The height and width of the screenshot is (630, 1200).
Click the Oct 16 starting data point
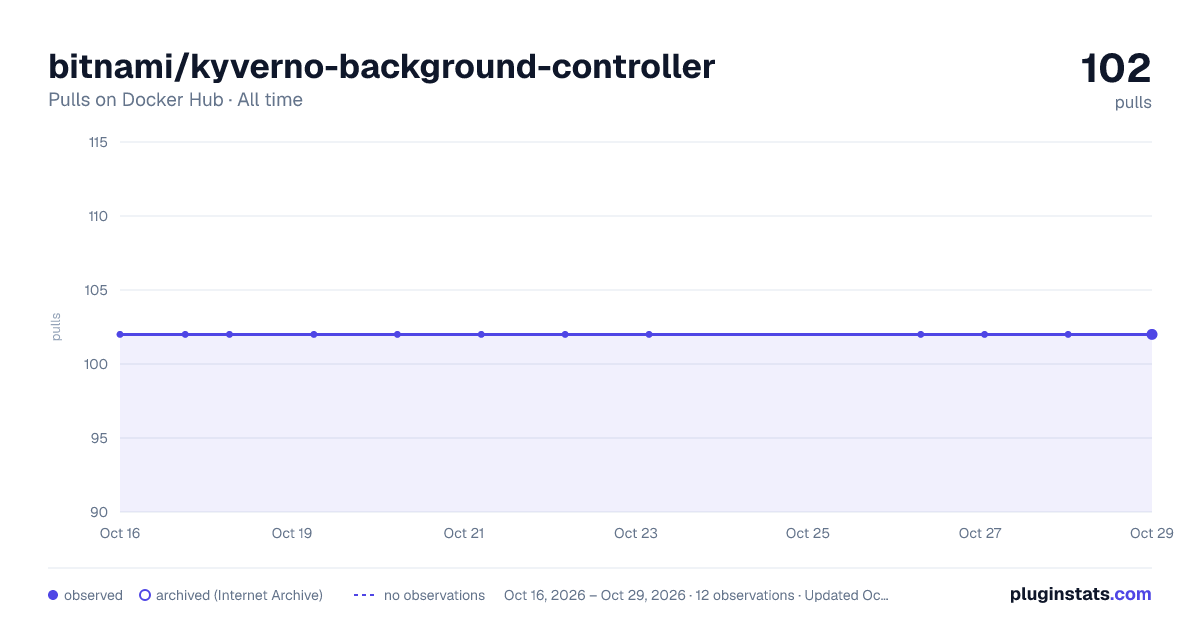[x=120, y=334]
